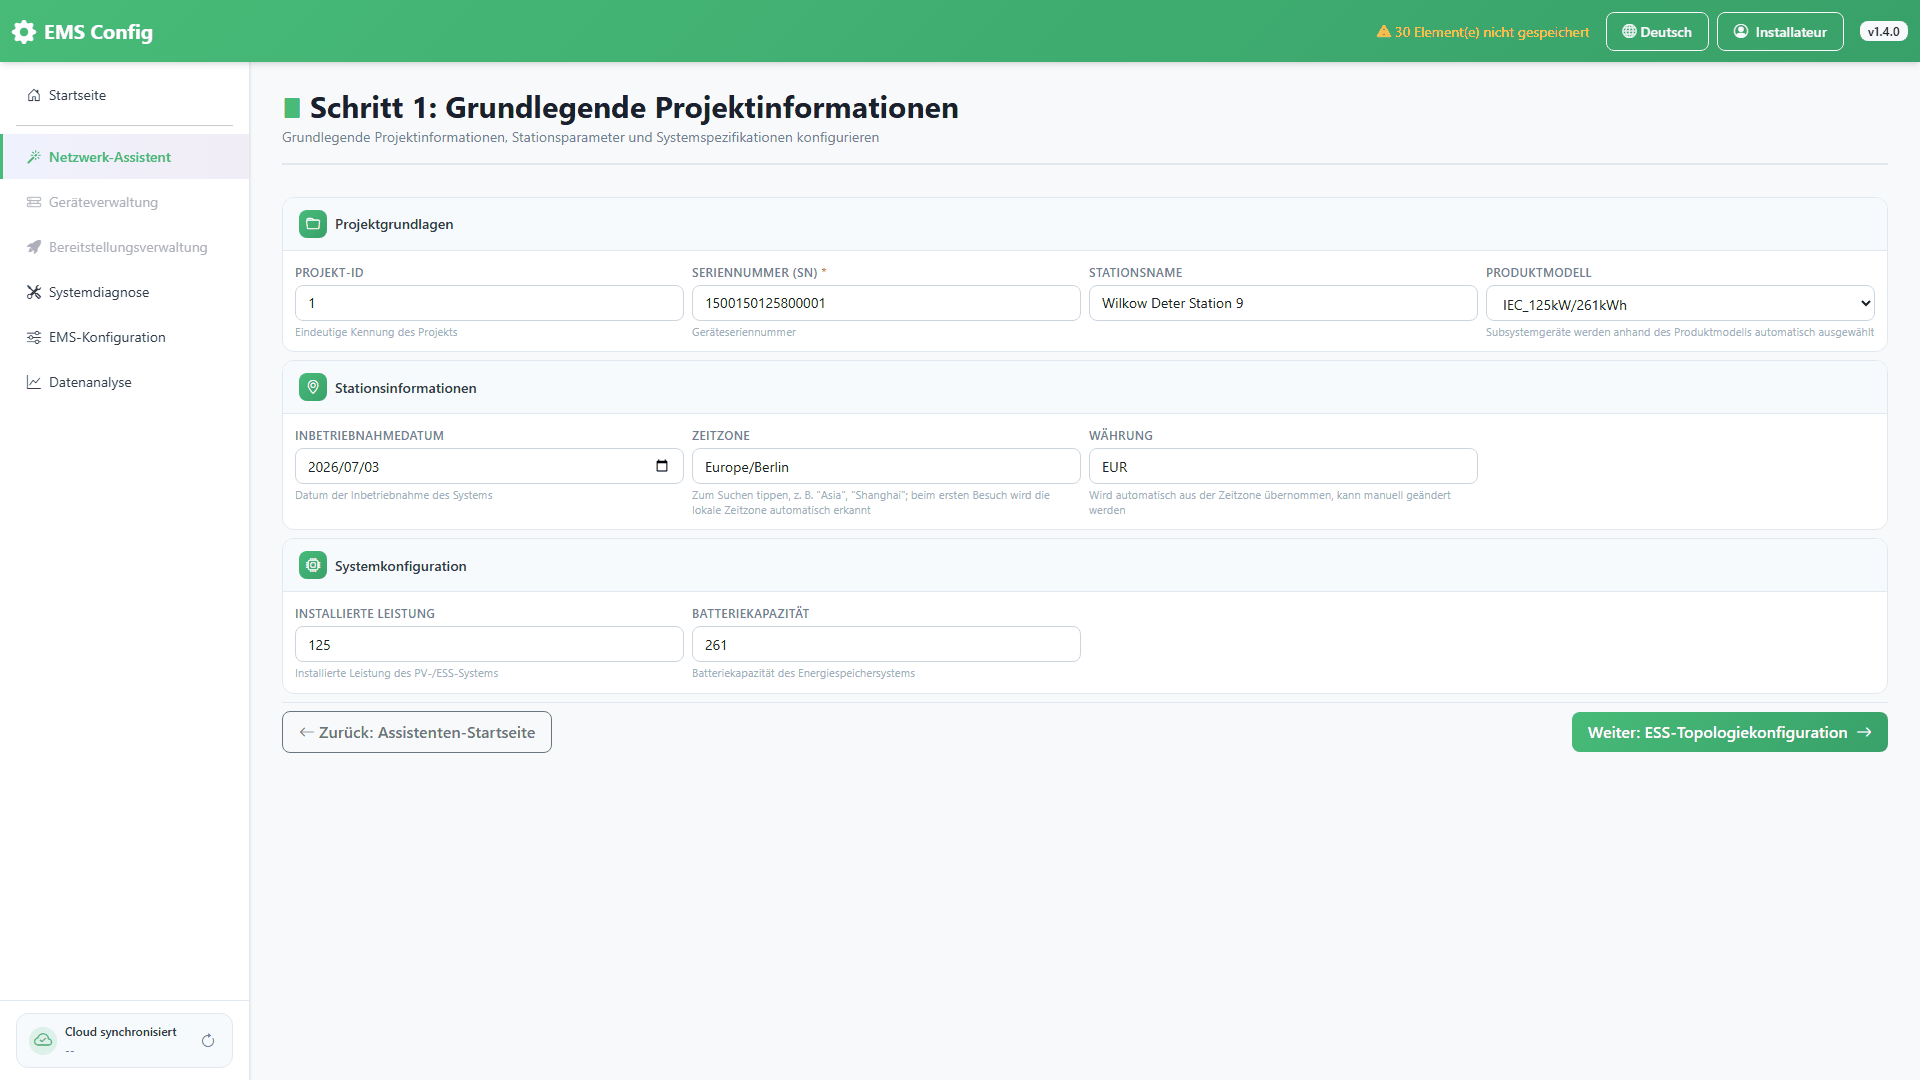Click the Projektgrundlagen folder icon
This screenshot has width=1920, height=1080.
tap(313, 224)
